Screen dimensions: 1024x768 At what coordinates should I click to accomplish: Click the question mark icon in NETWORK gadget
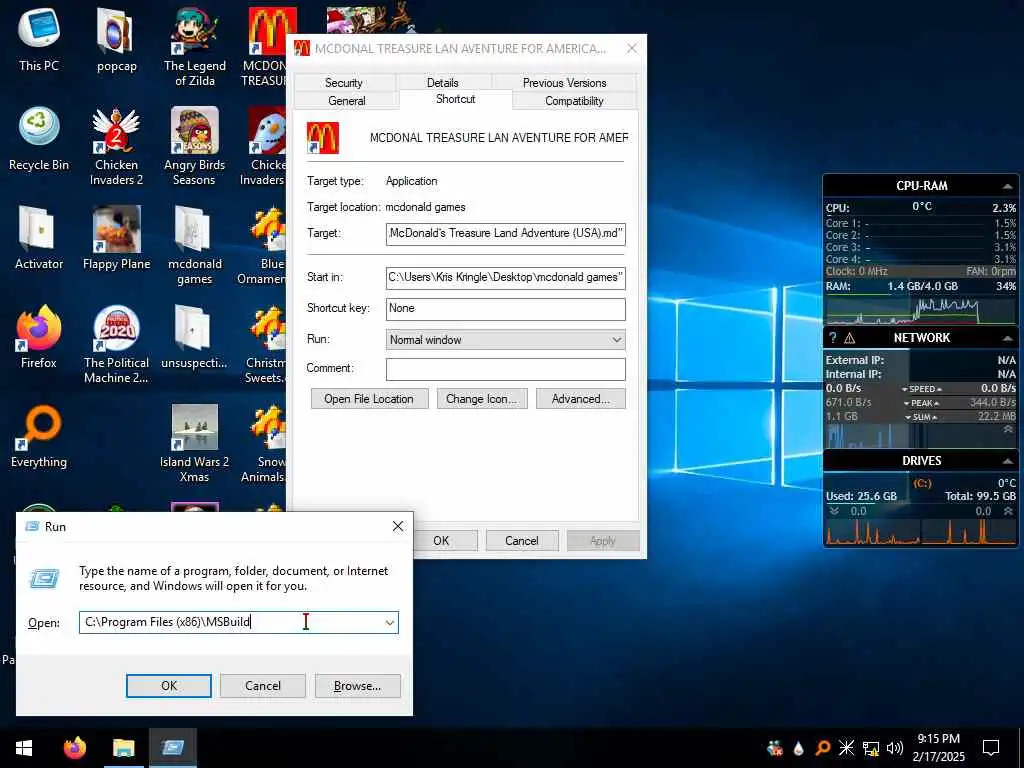pyautogui.click(x=833, y=338)
